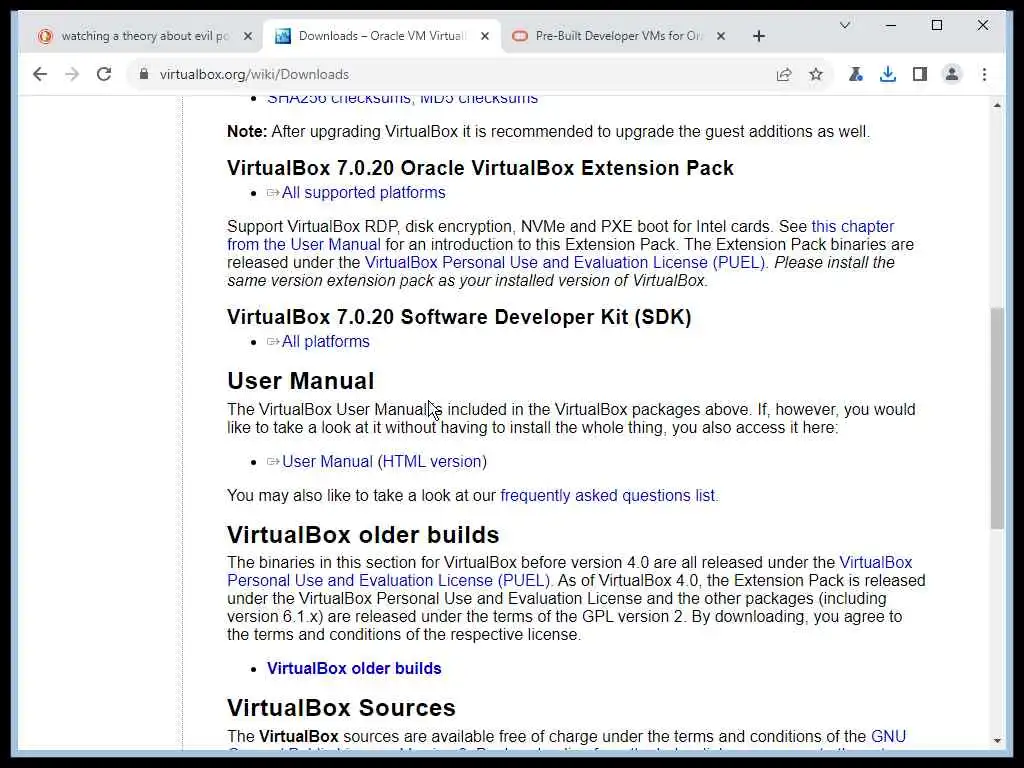Close the Downloads – Oracle VM VirtualBox tab
The image size is (1024, 768).
(485, 37)
